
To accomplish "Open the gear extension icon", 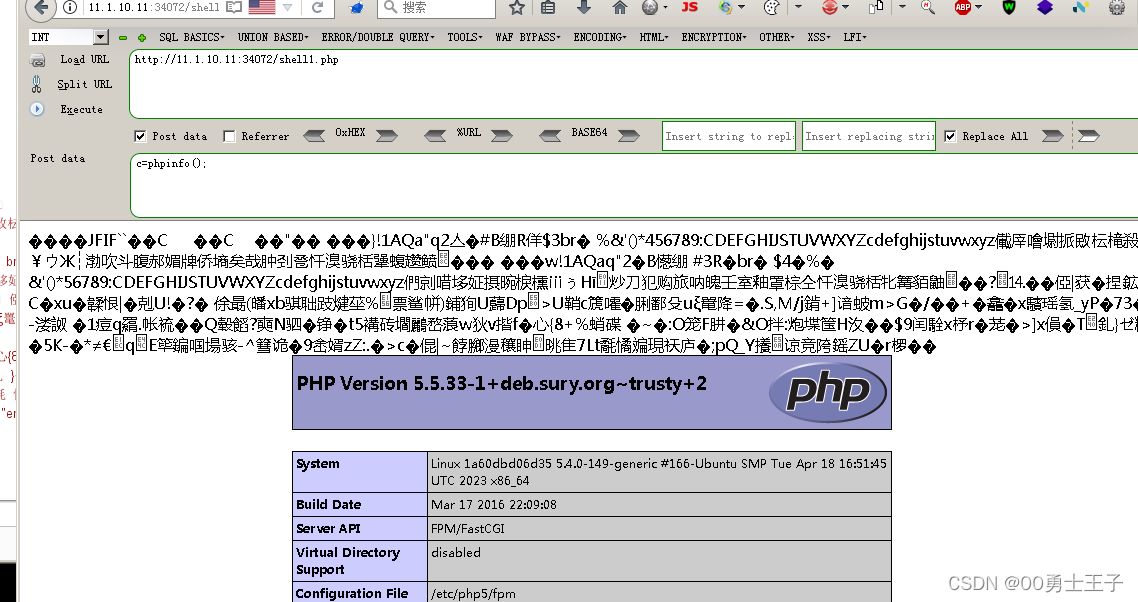I will pyautogui.click(x=1118, y=8).
